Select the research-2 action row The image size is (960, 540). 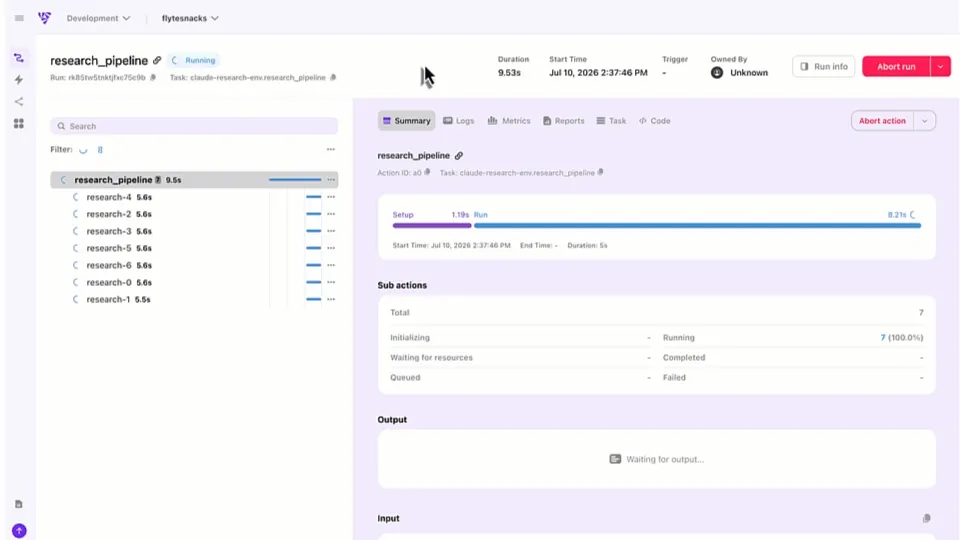[194, 214]
